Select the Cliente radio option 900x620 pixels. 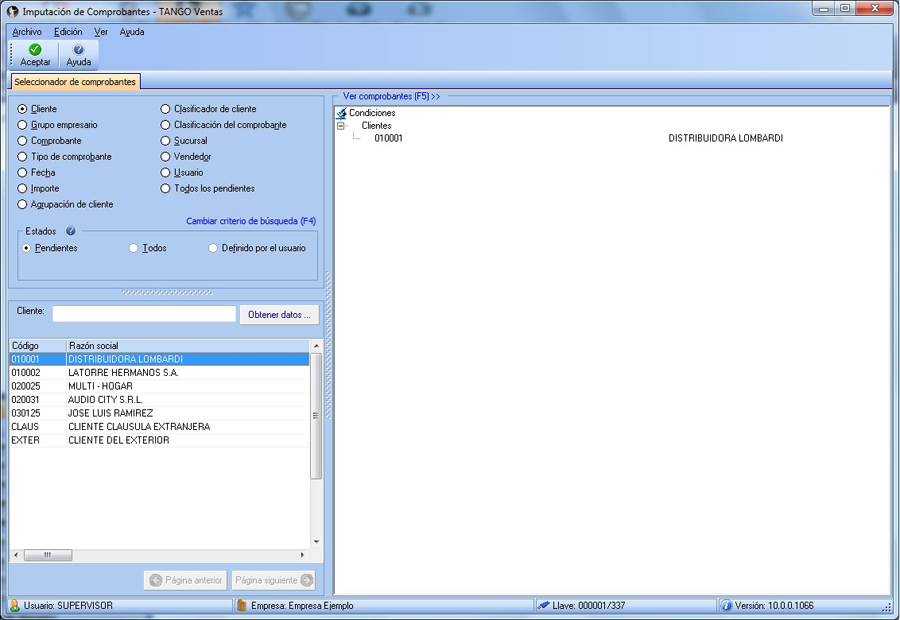22,109
